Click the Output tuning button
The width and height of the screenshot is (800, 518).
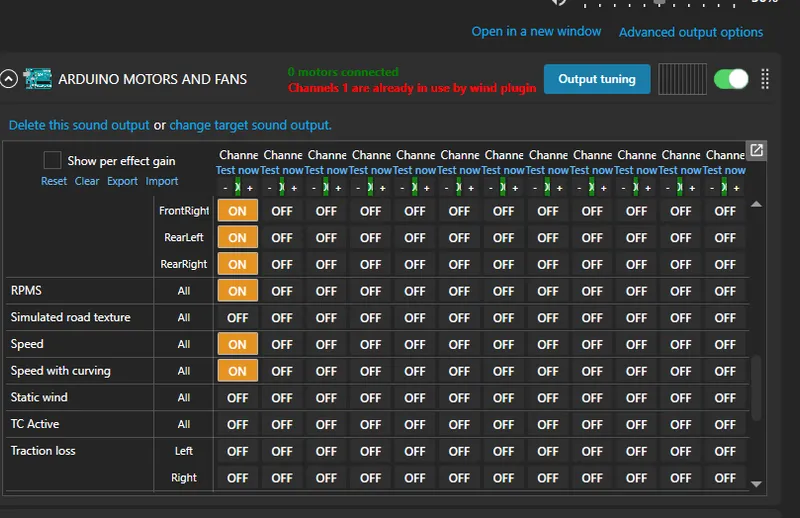point(596,79)
